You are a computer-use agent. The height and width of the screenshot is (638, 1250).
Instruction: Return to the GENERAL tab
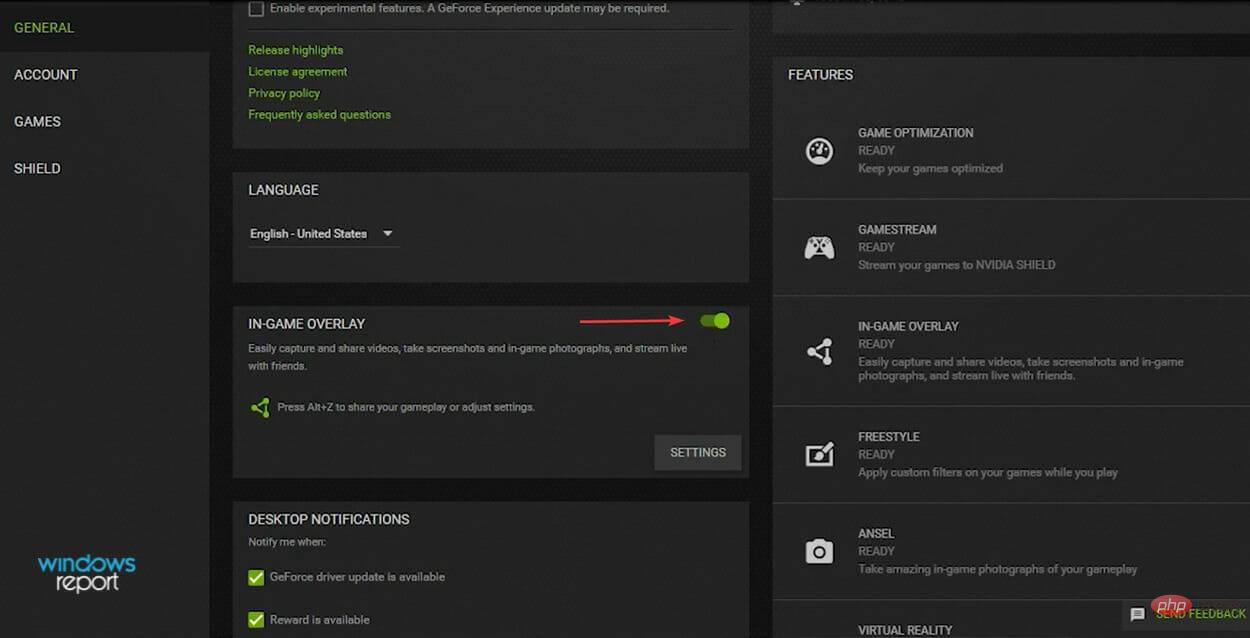click(x=43, y=27)
